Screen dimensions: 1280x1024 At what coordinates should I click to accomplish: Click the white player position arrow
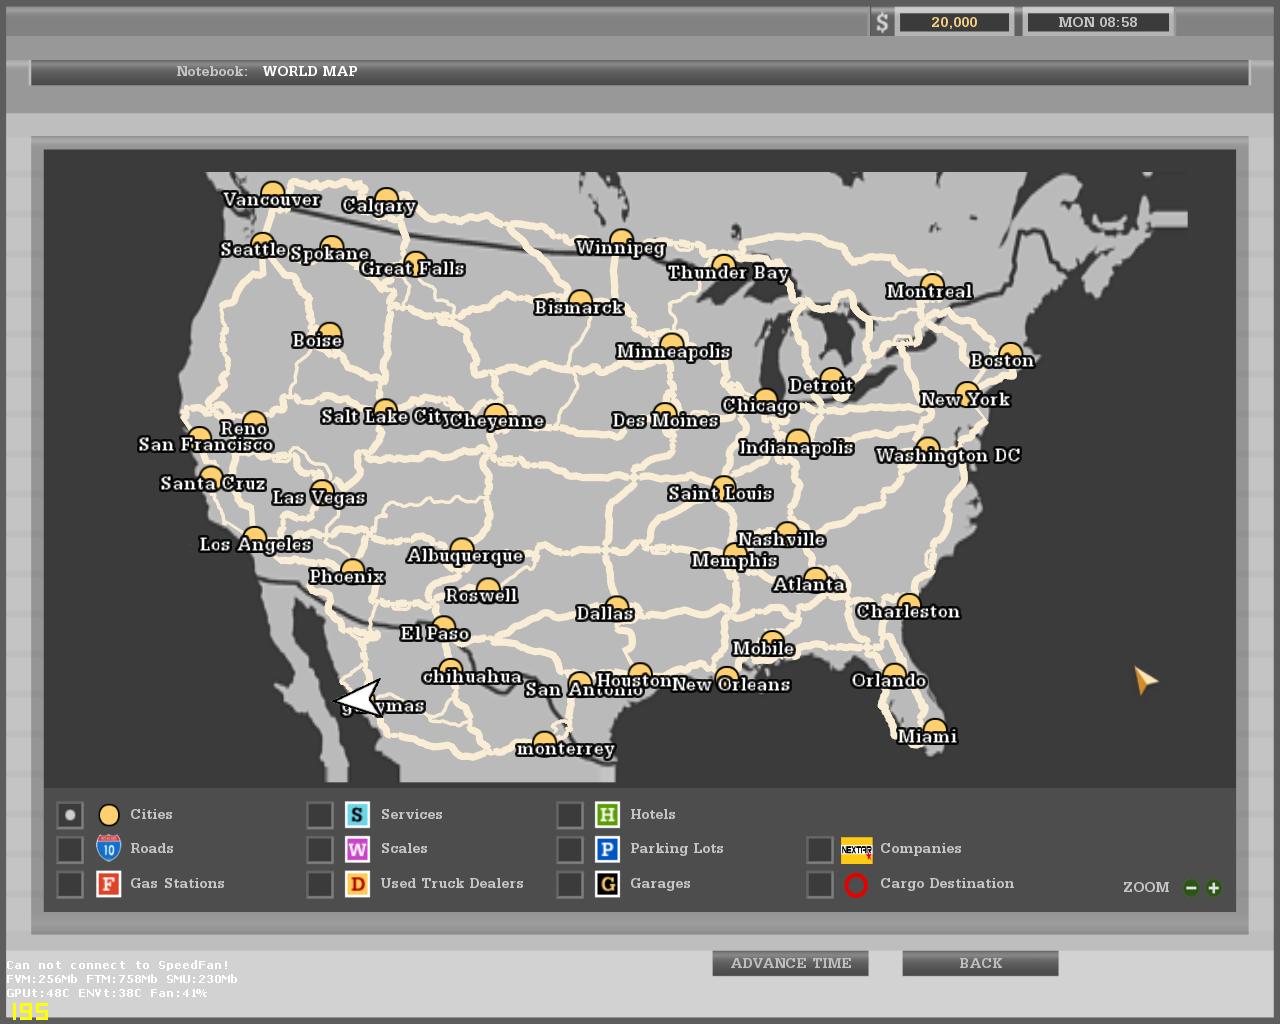[360, 699]
